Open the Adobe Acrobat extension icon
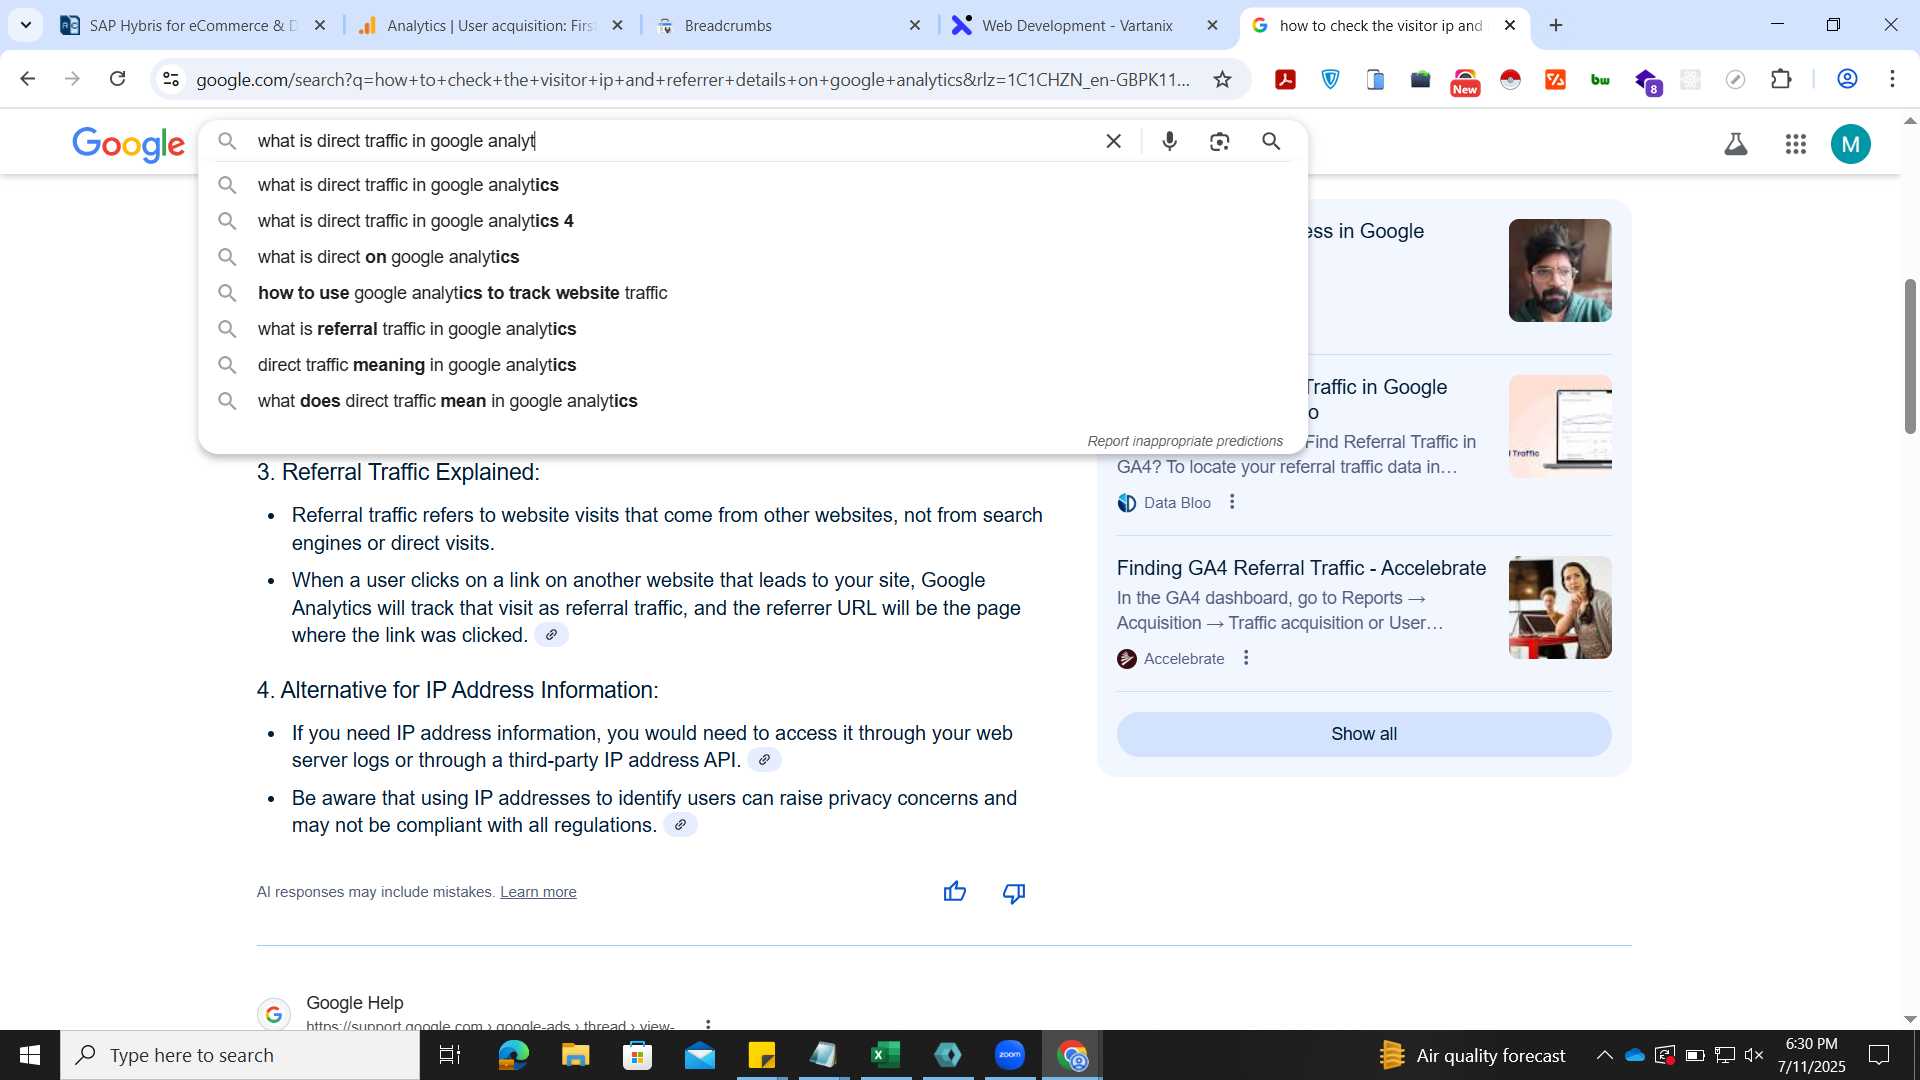1920x1080 pixels. coord(1286,80)
